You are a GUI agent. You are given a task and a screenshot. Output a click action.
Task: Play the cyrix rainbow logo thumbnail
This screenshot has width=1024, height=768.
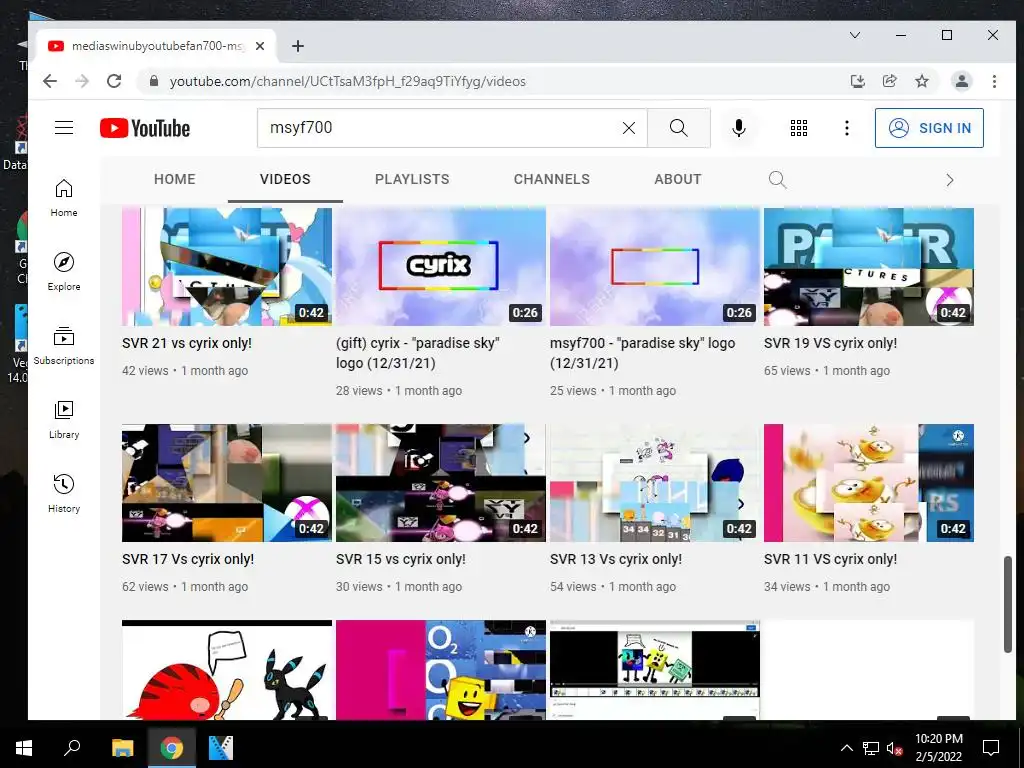tap(441, 266)
